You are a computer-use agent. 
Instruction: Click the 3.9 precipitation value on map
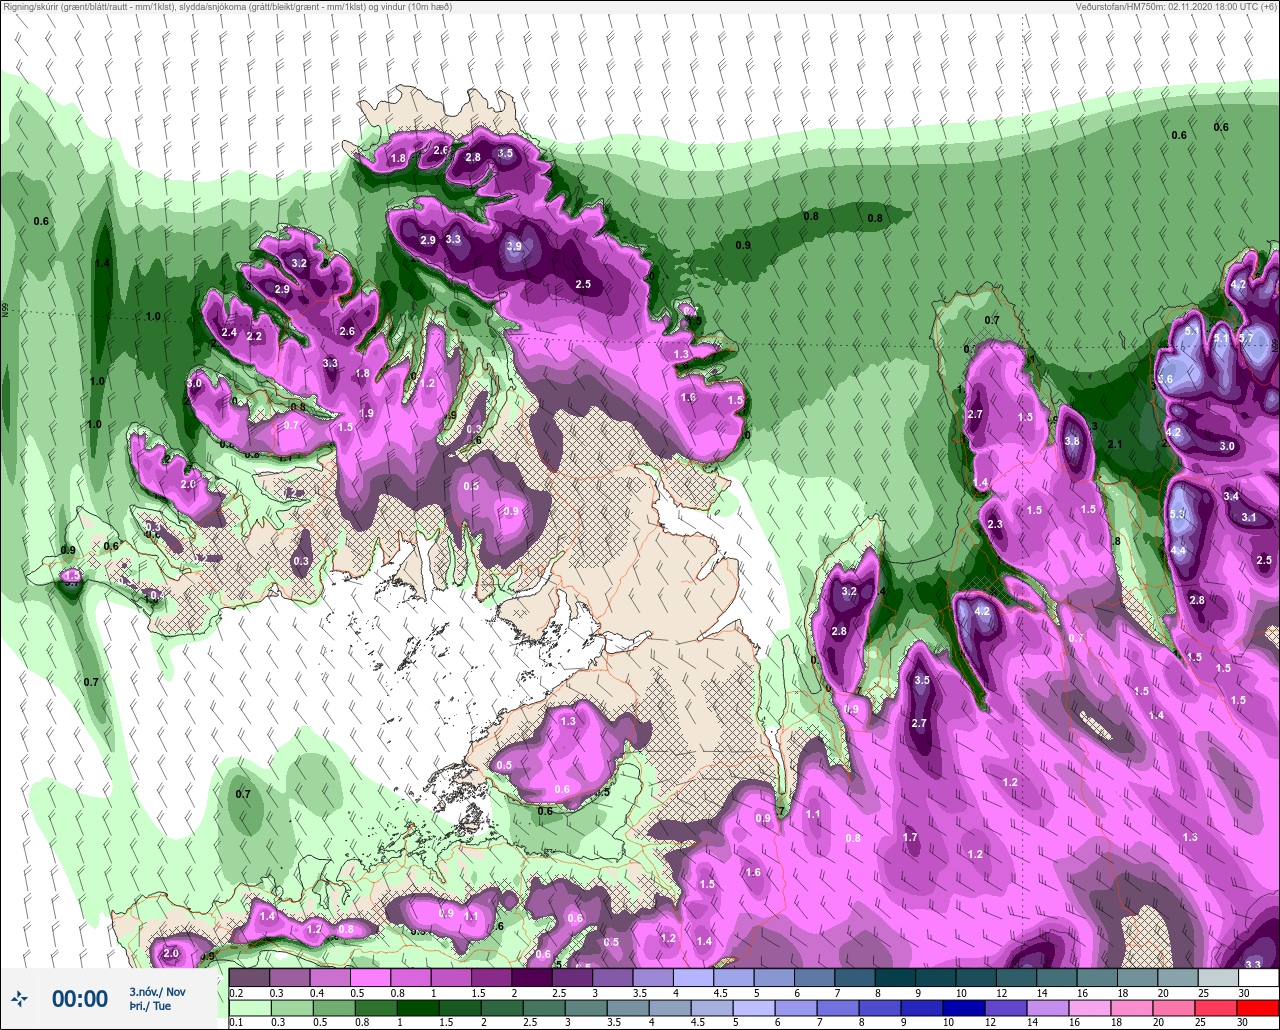pyautogui.click(x=514, y=246)
